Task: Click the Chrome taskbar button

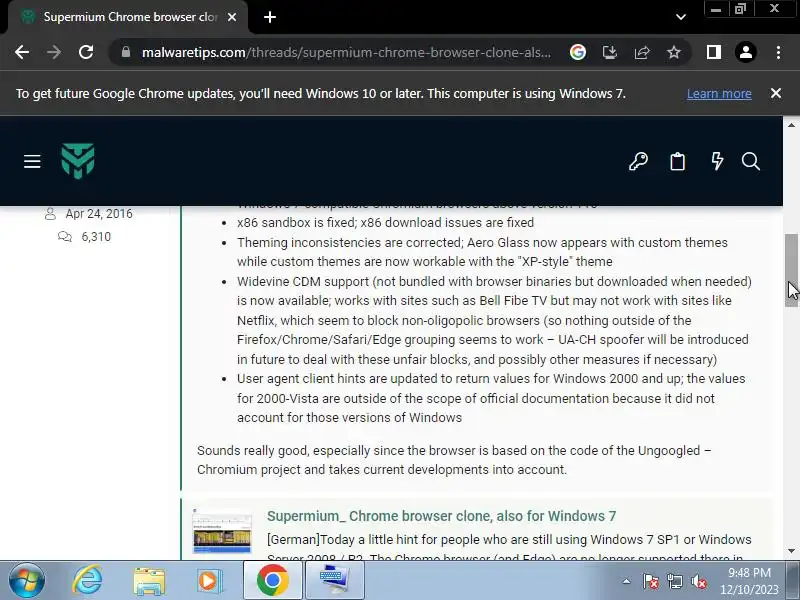Action: (272, 580)
